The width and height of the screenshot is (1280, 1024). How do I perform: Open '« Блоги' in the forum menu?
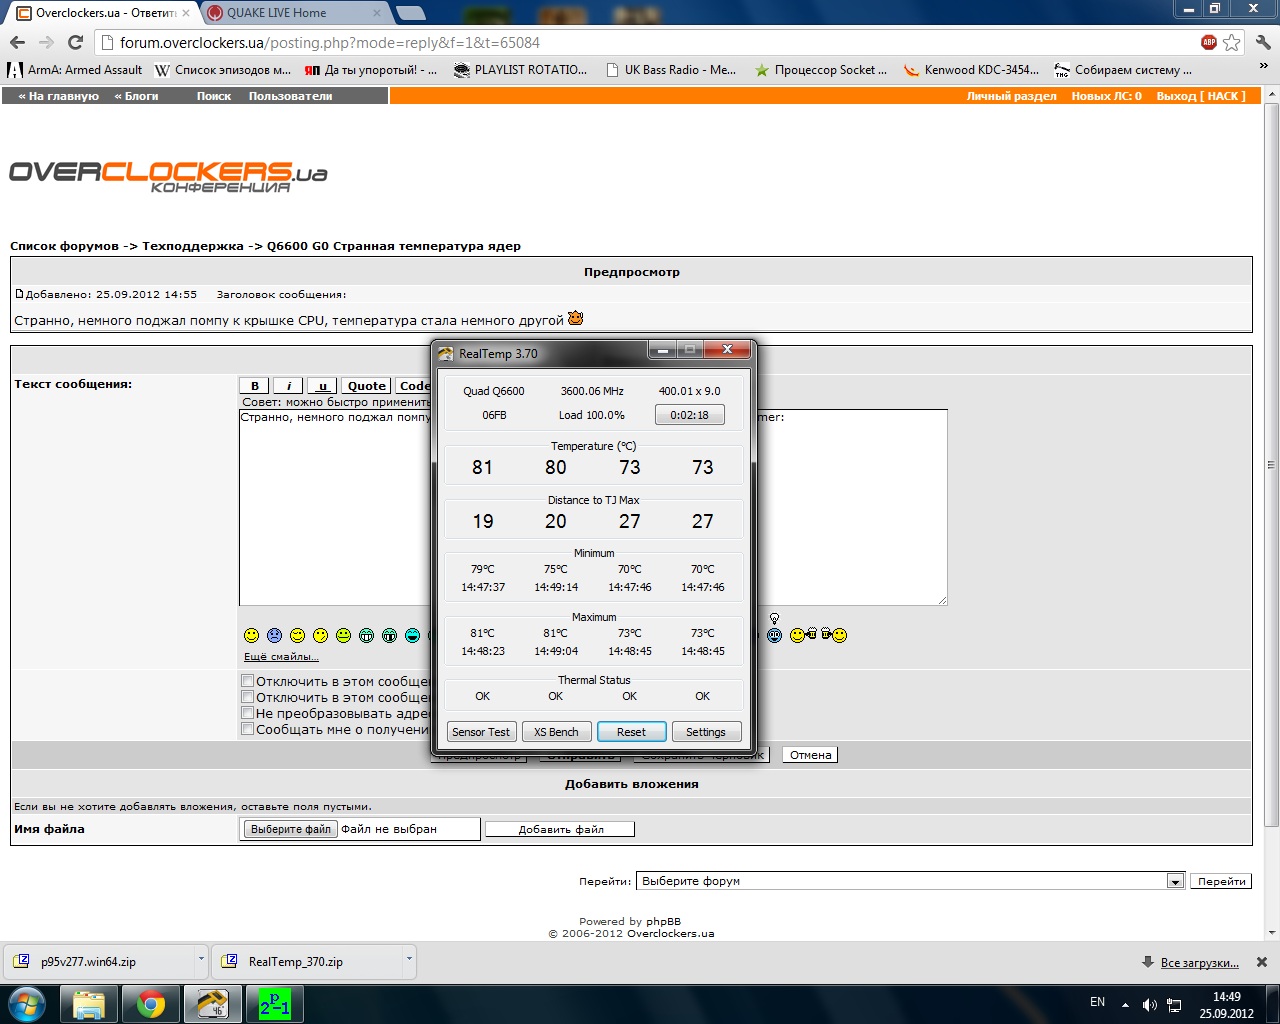coord(136,96)
